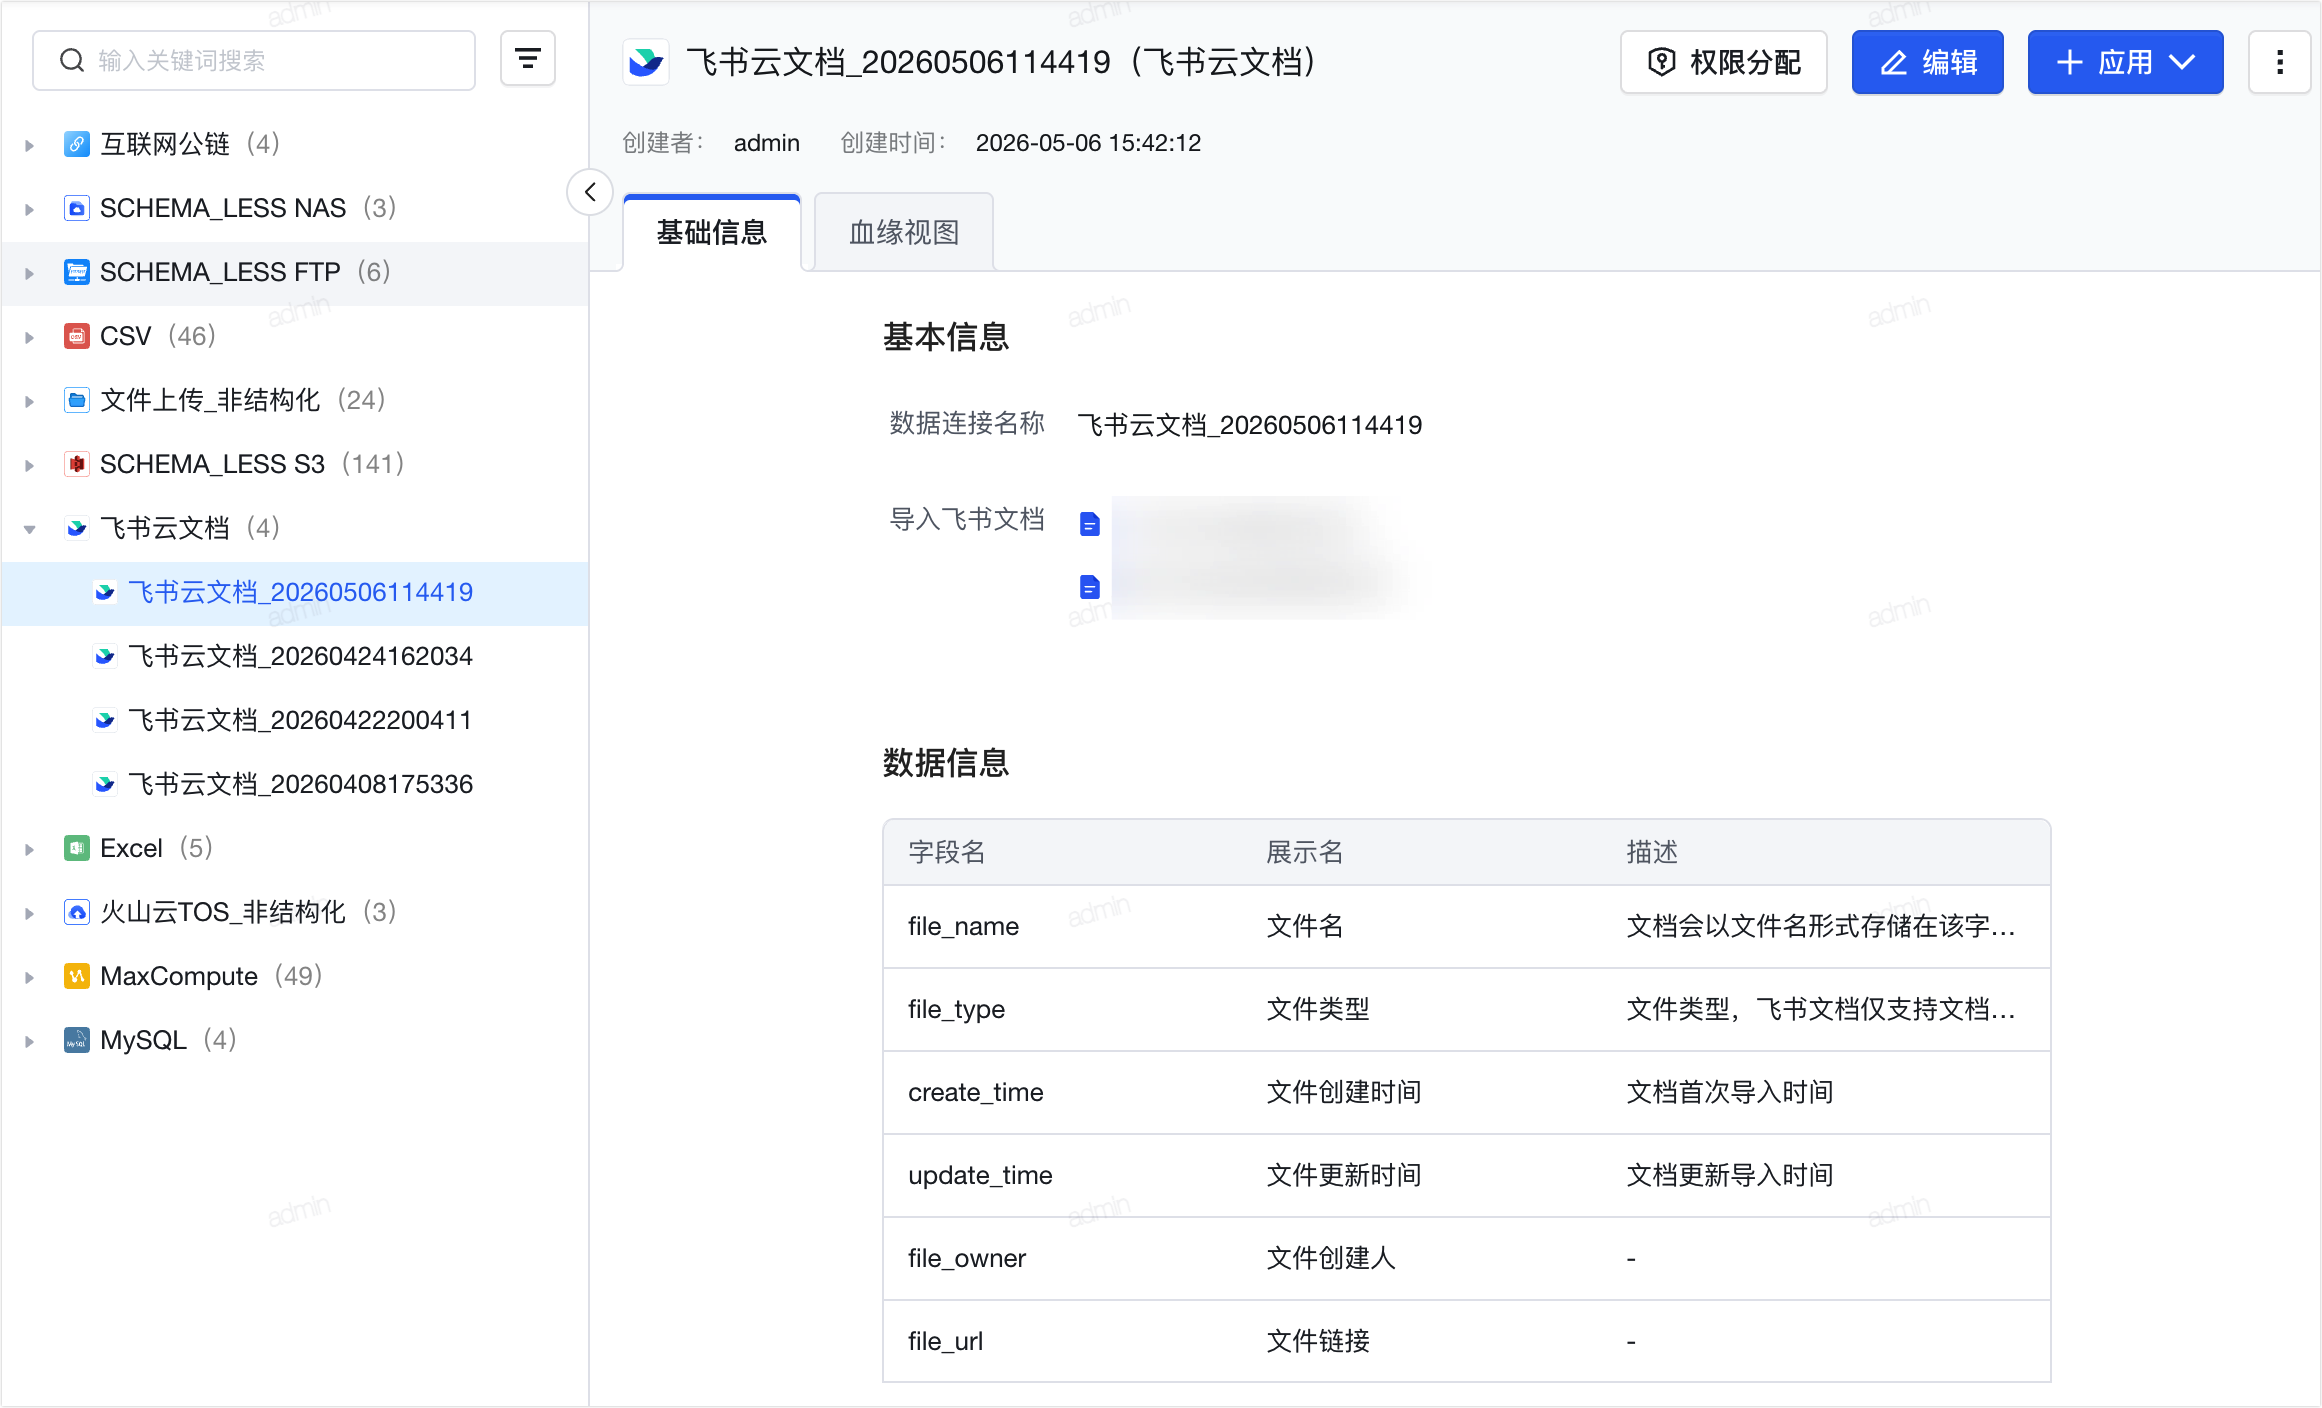Click the 展示名 column header

1304,852
